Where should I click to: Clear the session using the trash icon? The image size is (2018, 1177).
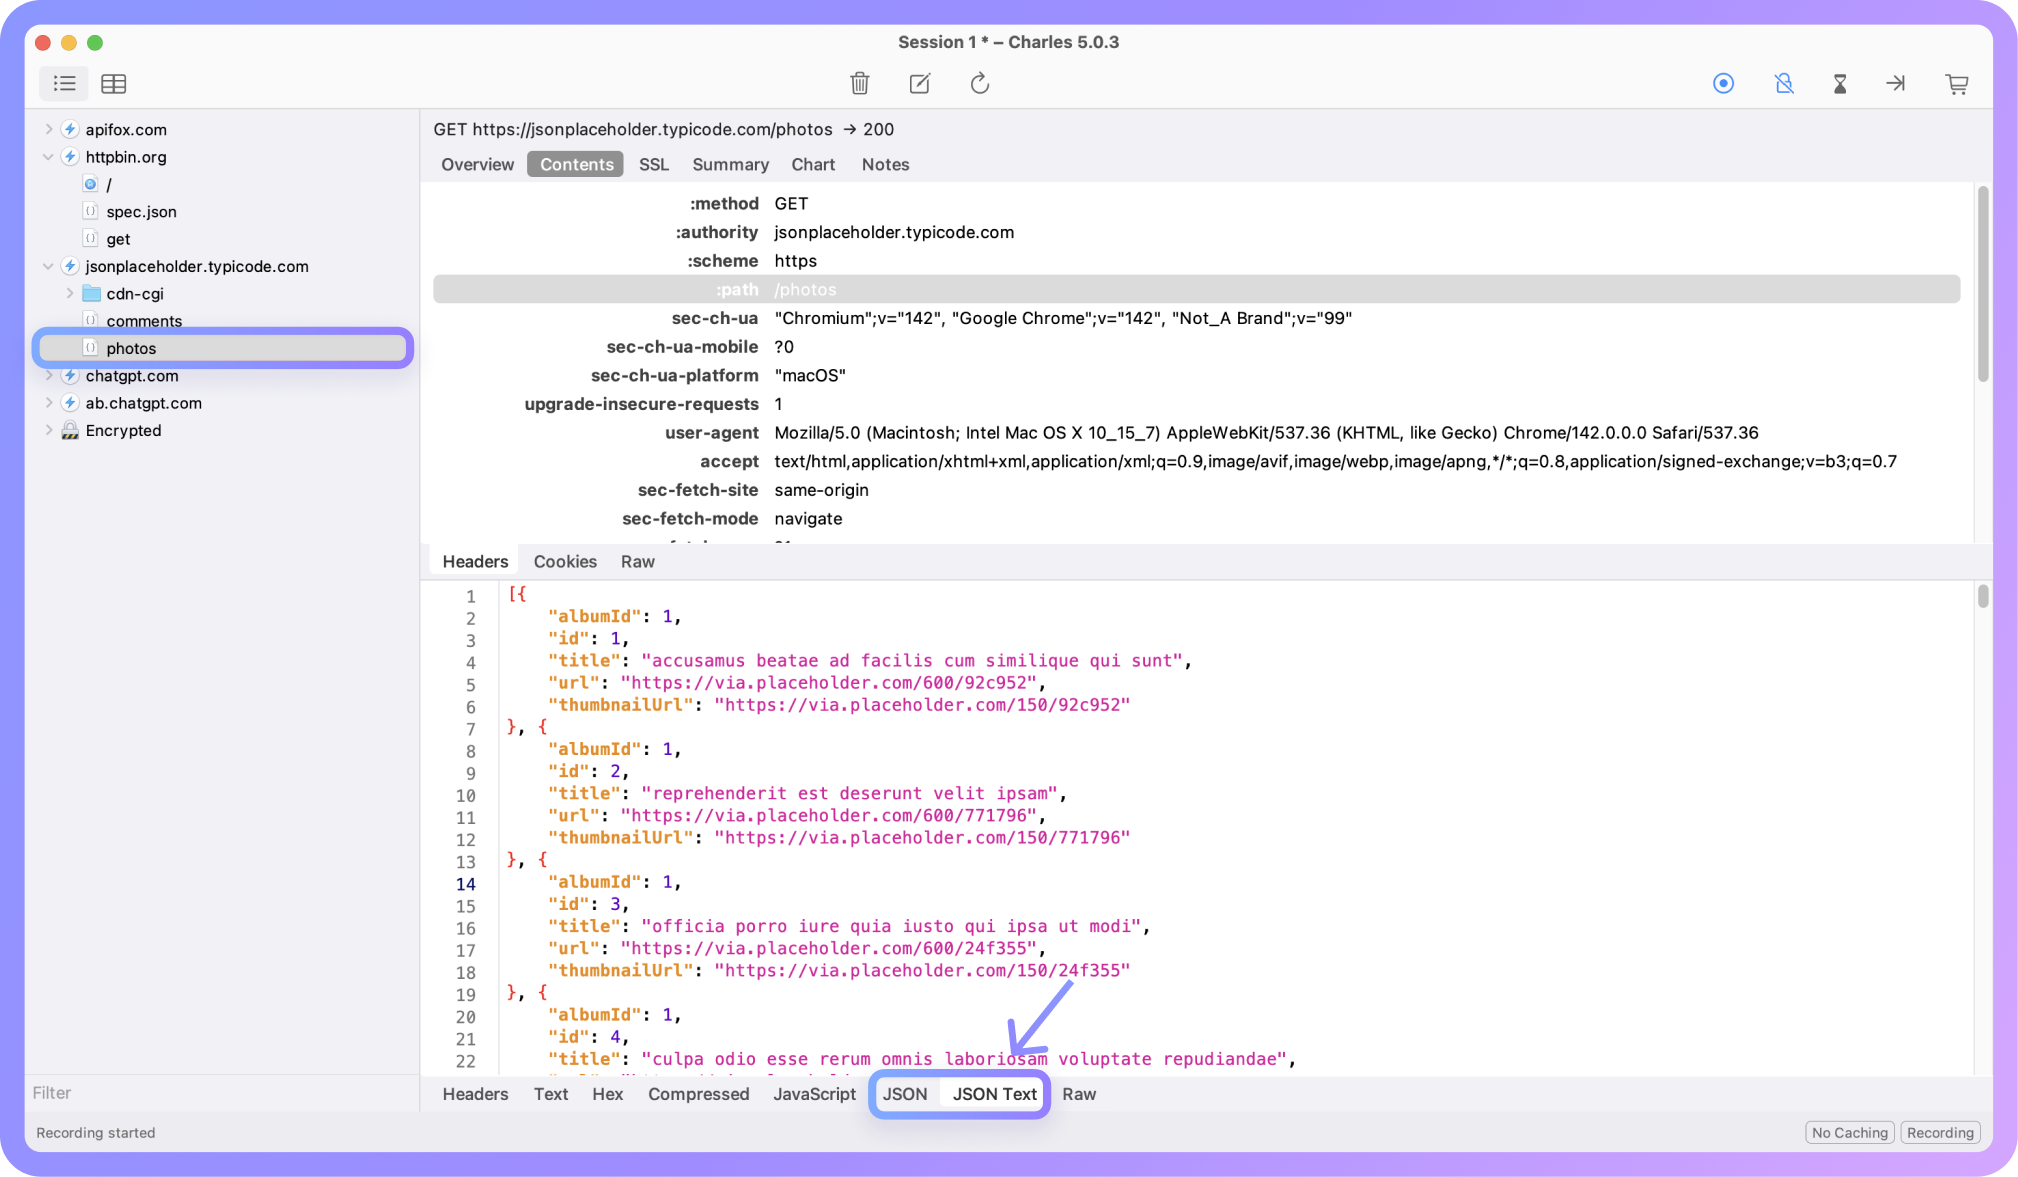[x=860, y=84]
